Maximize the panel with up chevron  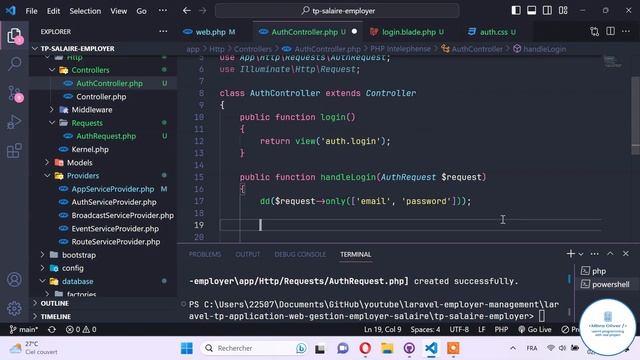(x=610, y=254)
